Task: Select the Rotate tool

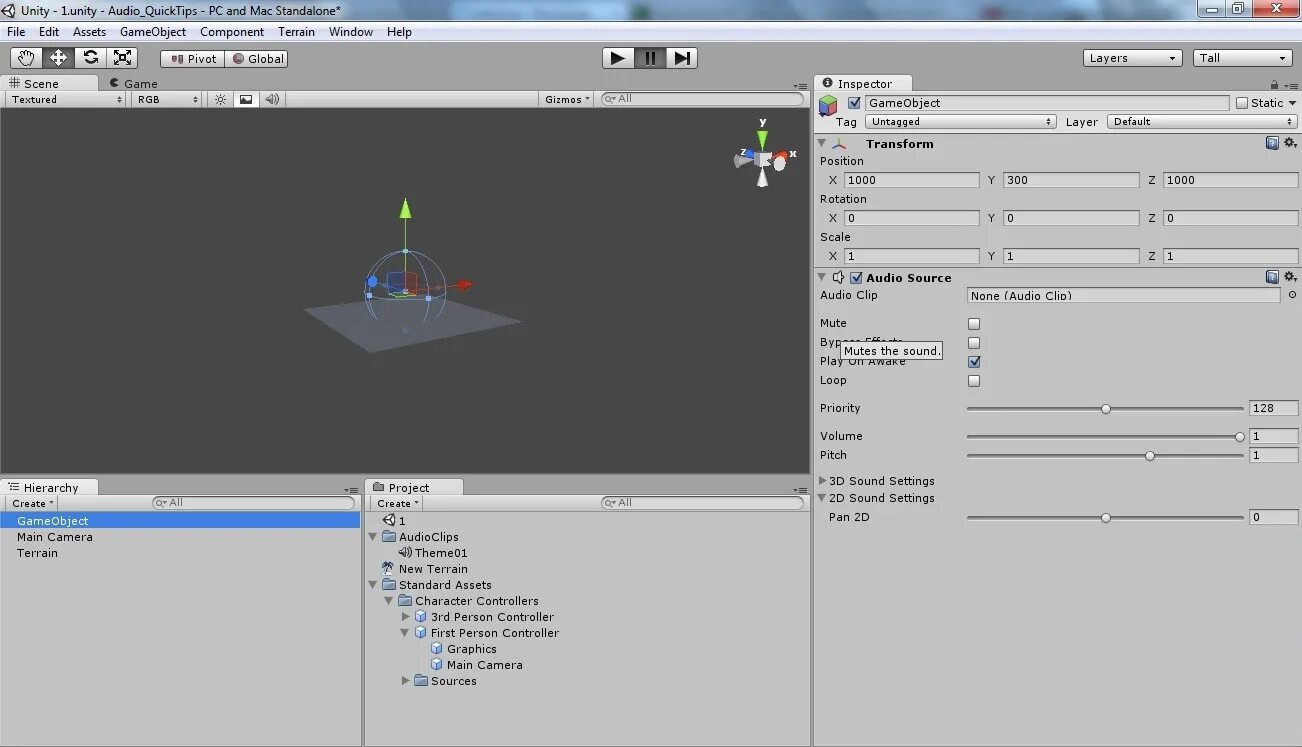Action: [90, 58]
